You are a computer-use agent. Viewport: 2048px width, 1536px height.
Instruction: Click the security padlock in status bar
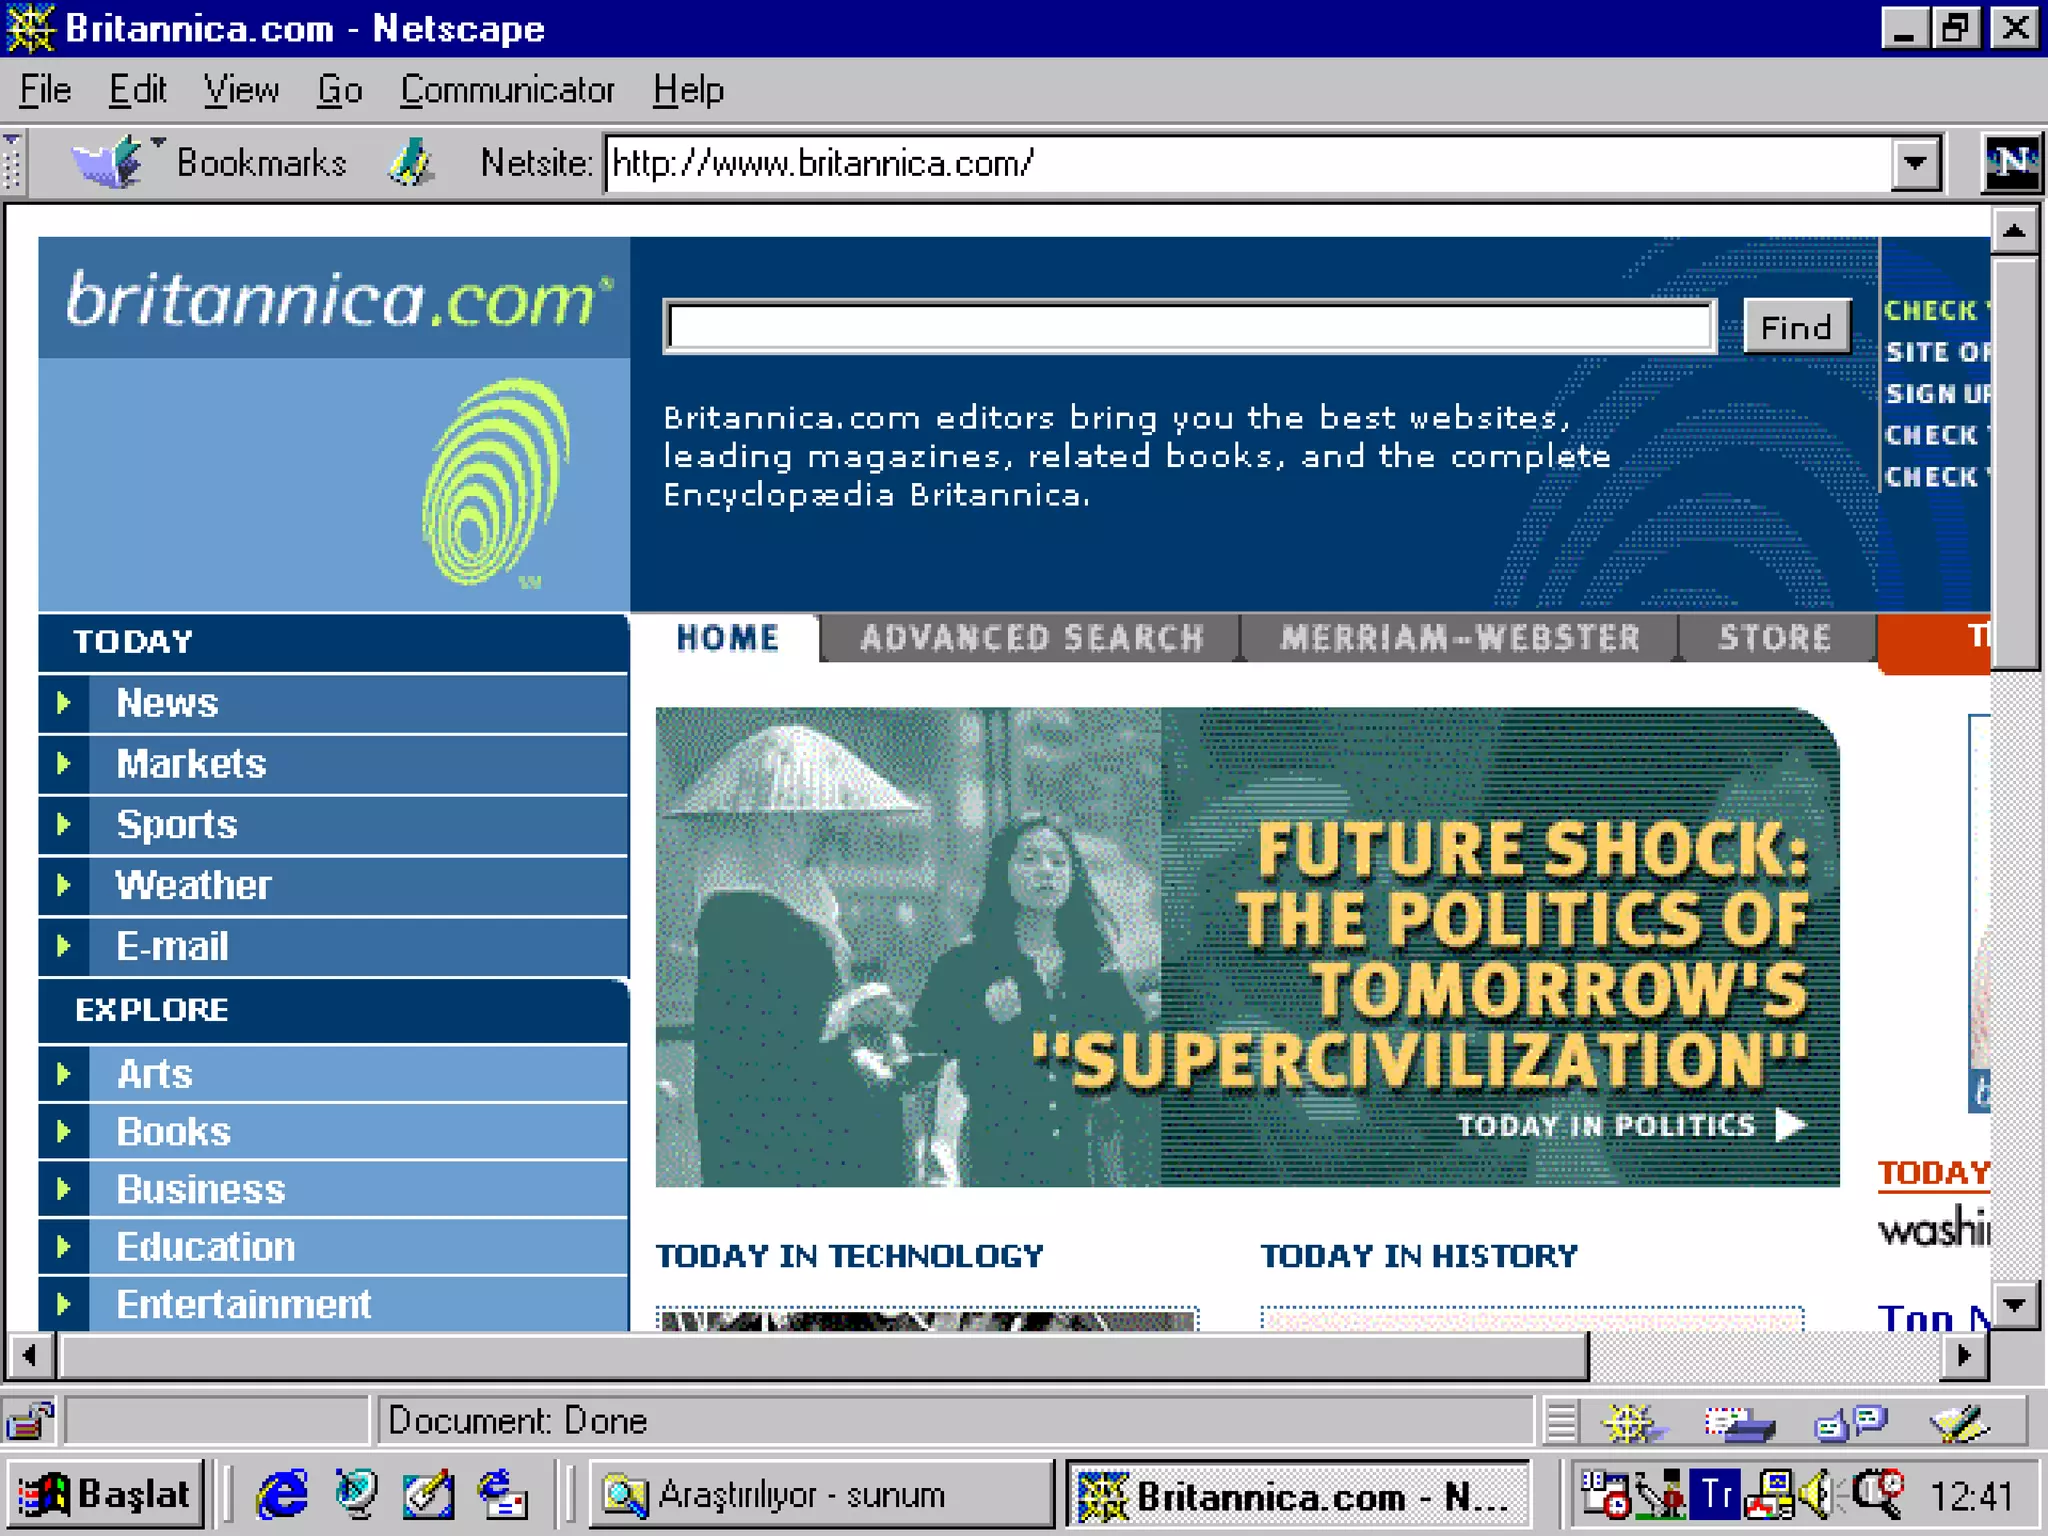(30, 1420)
